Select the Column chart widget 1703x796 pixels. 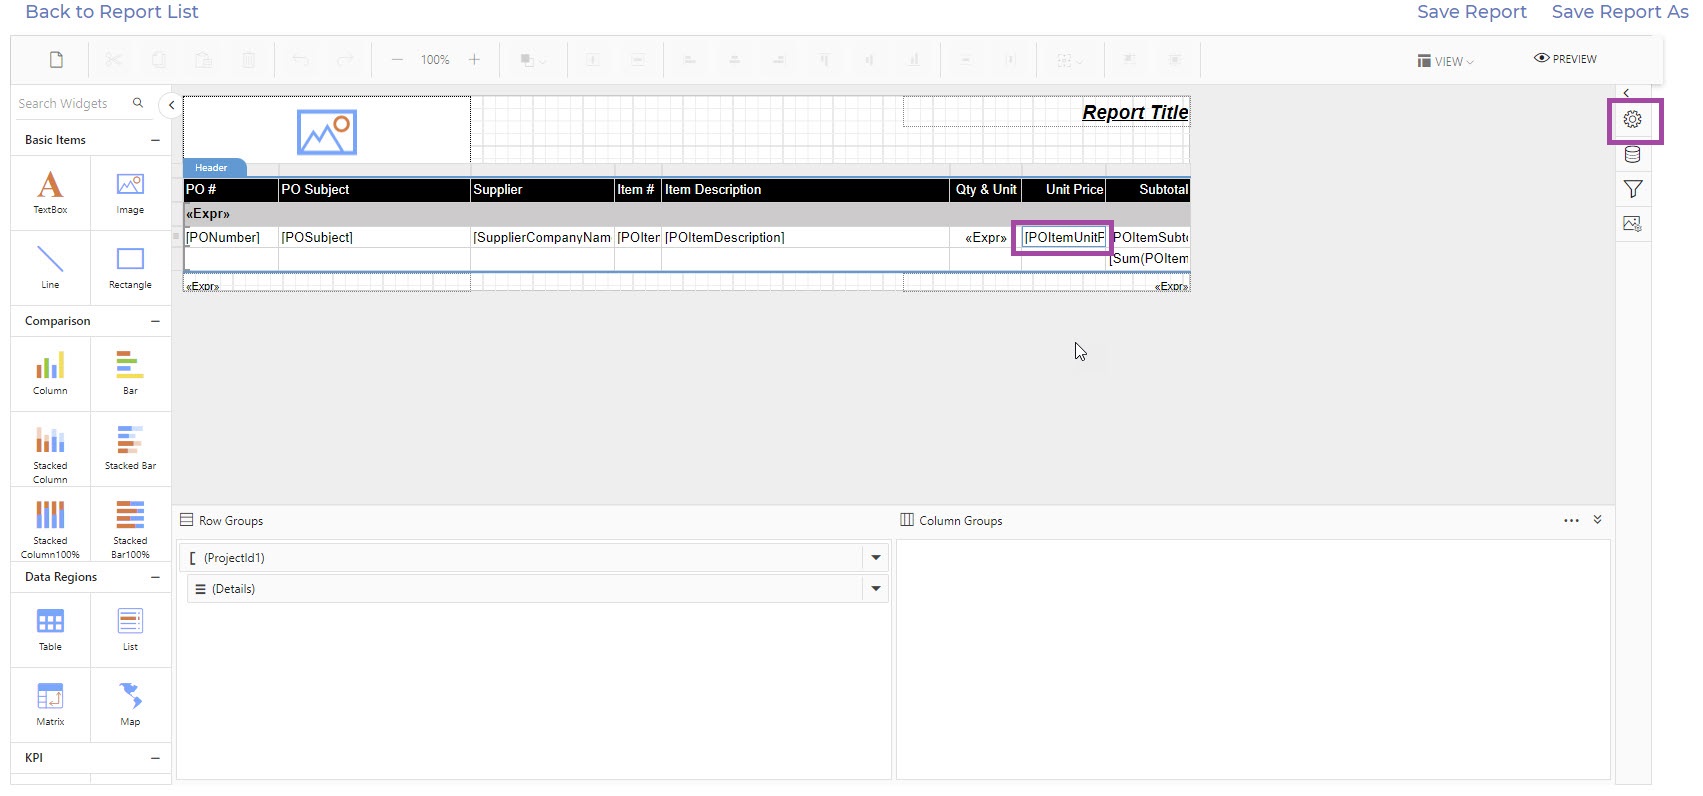(x=50, y=373)
